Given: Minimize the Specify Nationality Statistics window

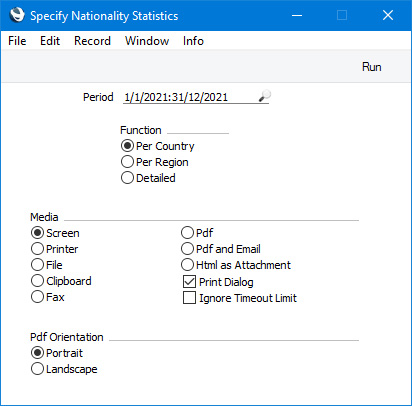Looking at the screenshot, I should tap(297, 15).
